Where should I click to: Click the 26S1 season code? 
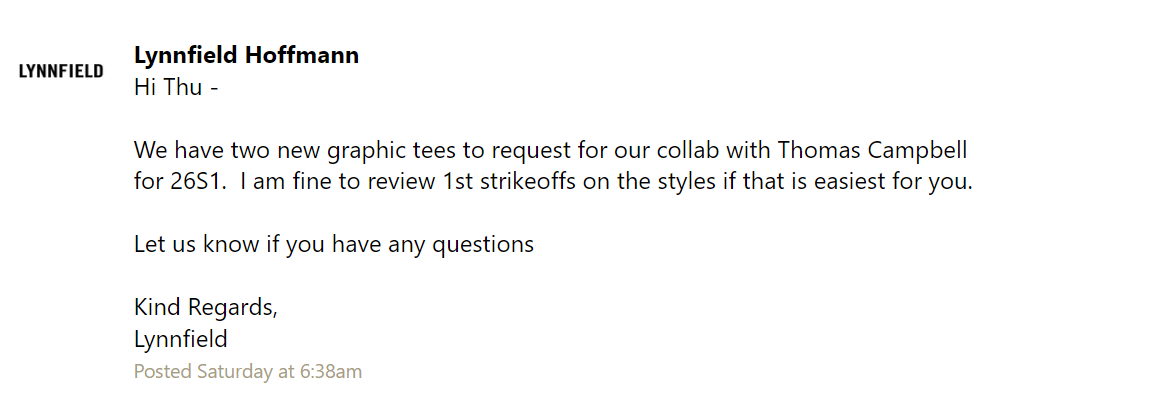[x=193, y=182]
